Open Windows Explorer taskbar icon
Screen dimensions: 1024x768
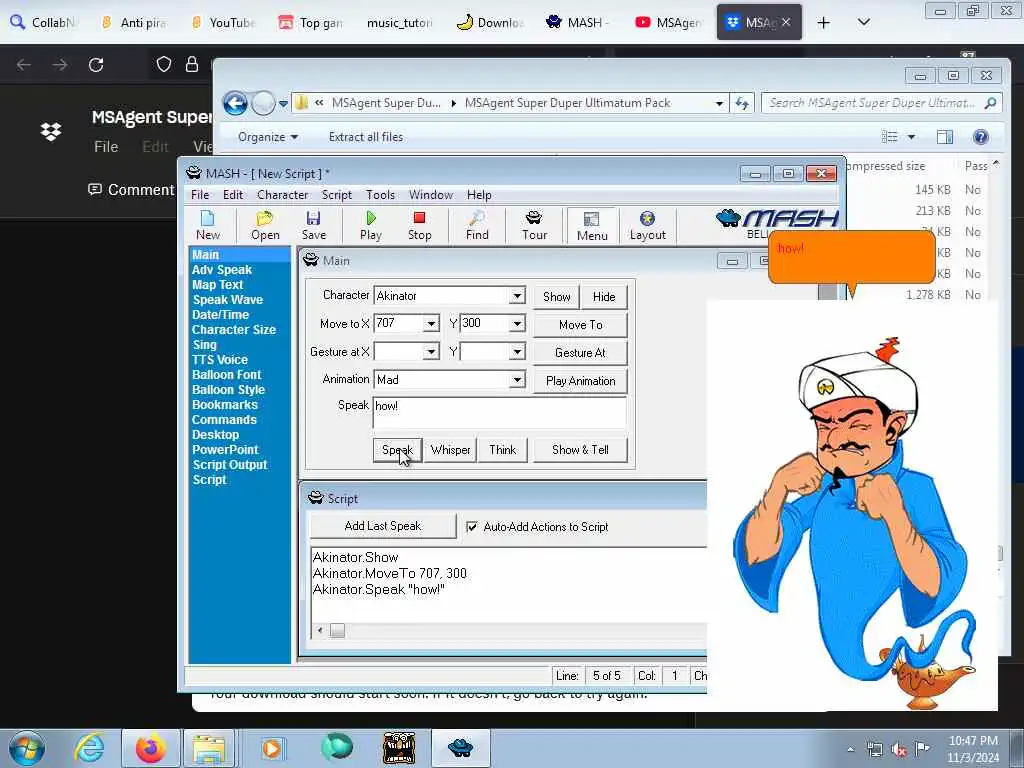[x=208, y=748]
